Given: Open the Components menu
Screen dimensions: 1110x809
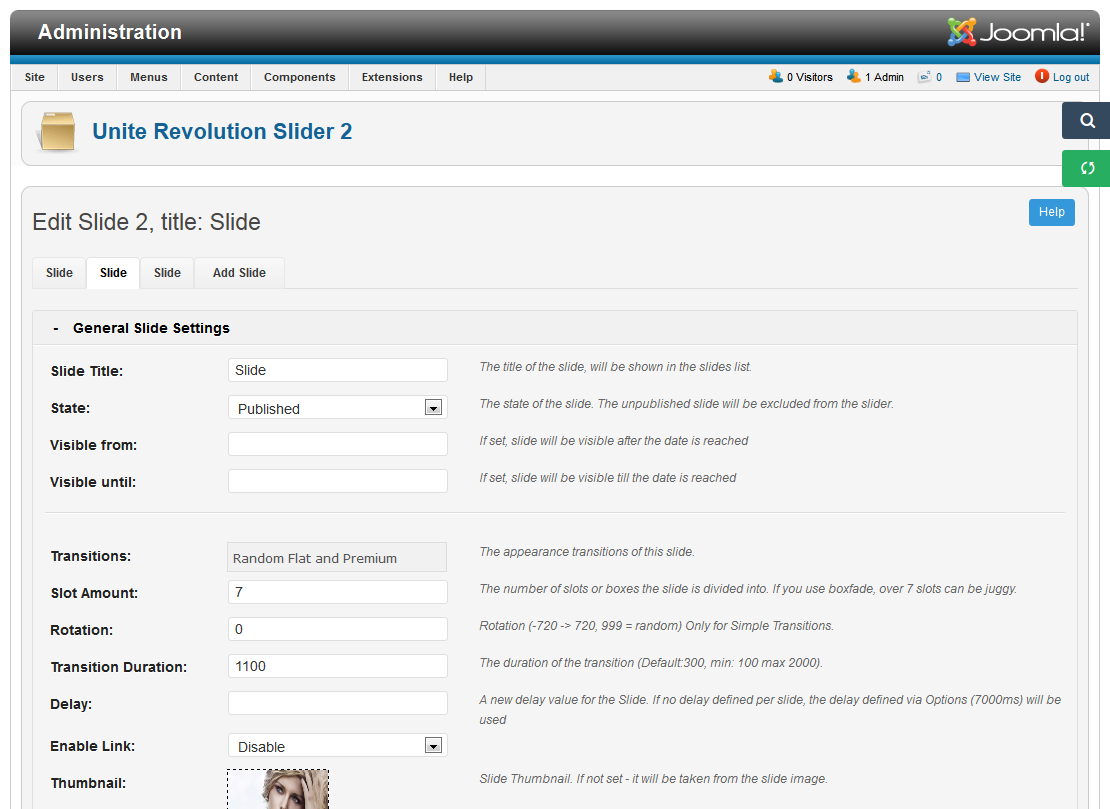Looking at the screenshot, I should [x=299, y=77].
